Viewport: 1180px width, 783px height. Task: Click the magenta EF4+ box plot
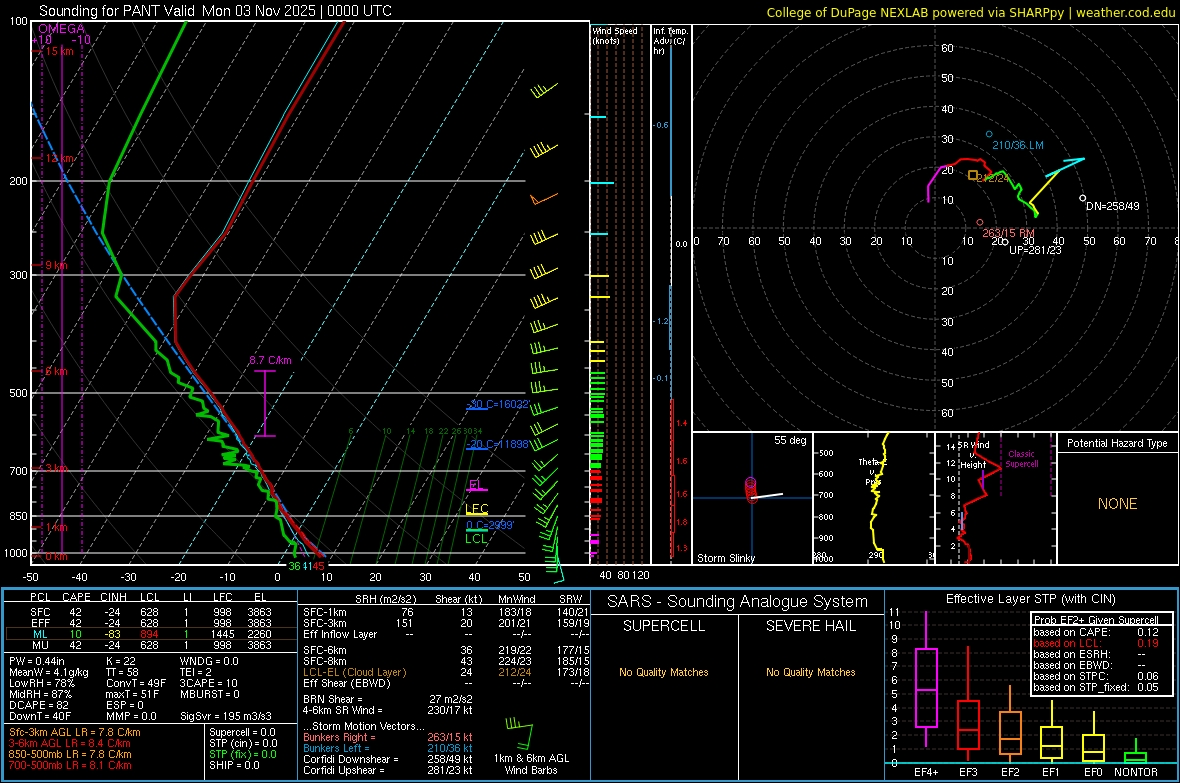tap(926, 679)
